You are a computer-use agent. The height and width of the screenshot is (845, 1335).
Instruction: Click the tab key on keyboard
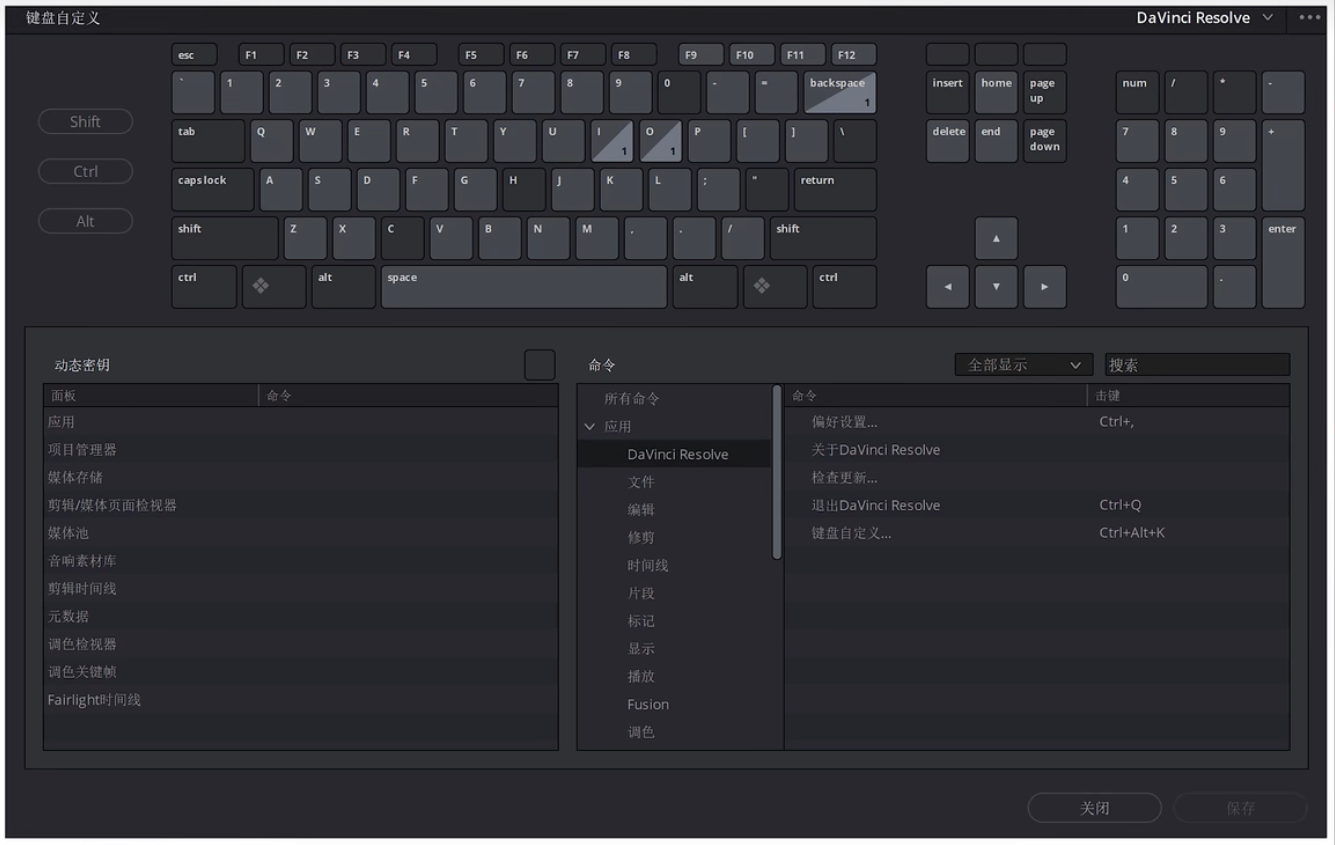tap(208, 141)
